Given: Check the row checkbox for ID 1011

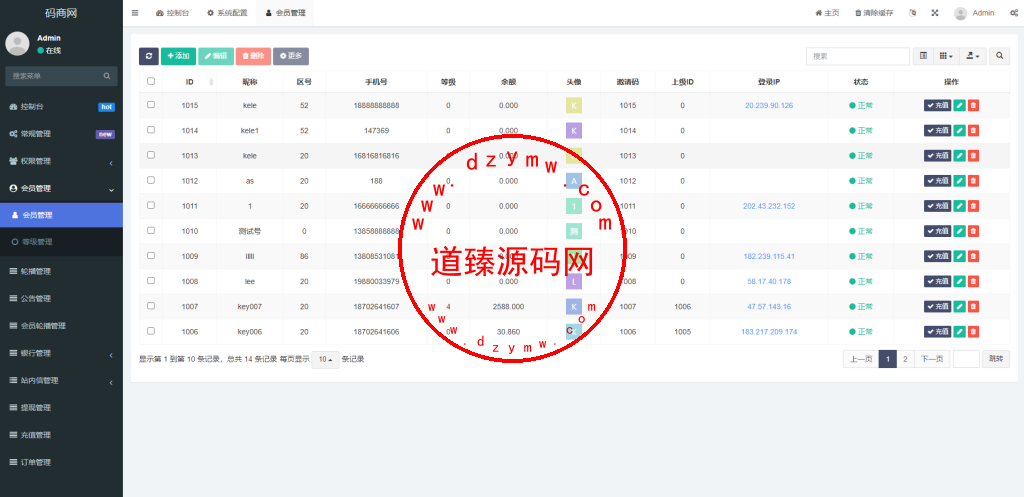Looking at the screenshot, I should (x=151, y=205).
